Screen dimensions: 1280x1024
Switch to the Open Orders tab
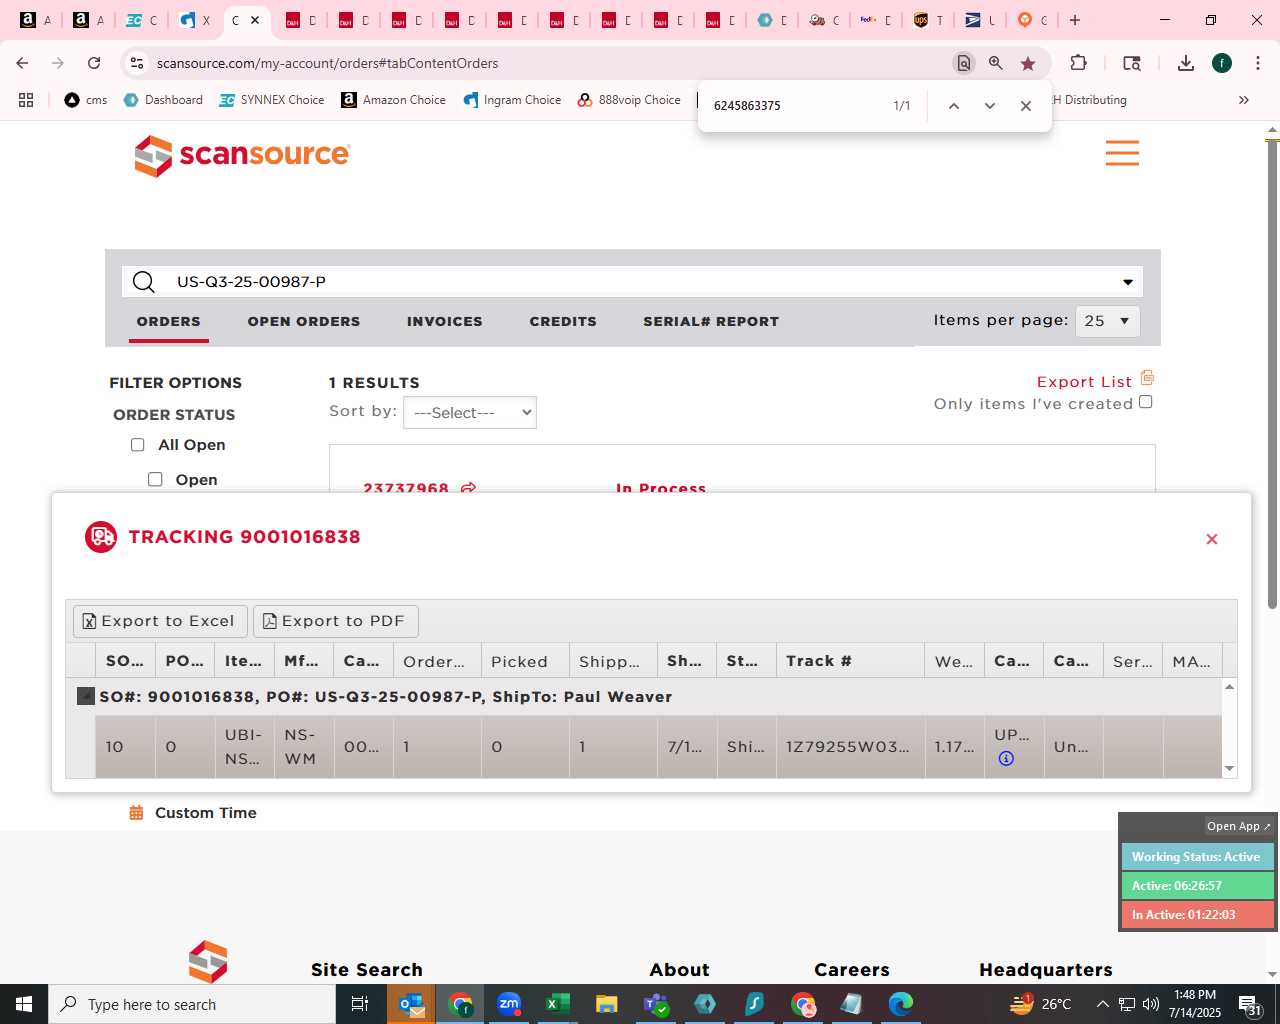[x=304, y=321]
